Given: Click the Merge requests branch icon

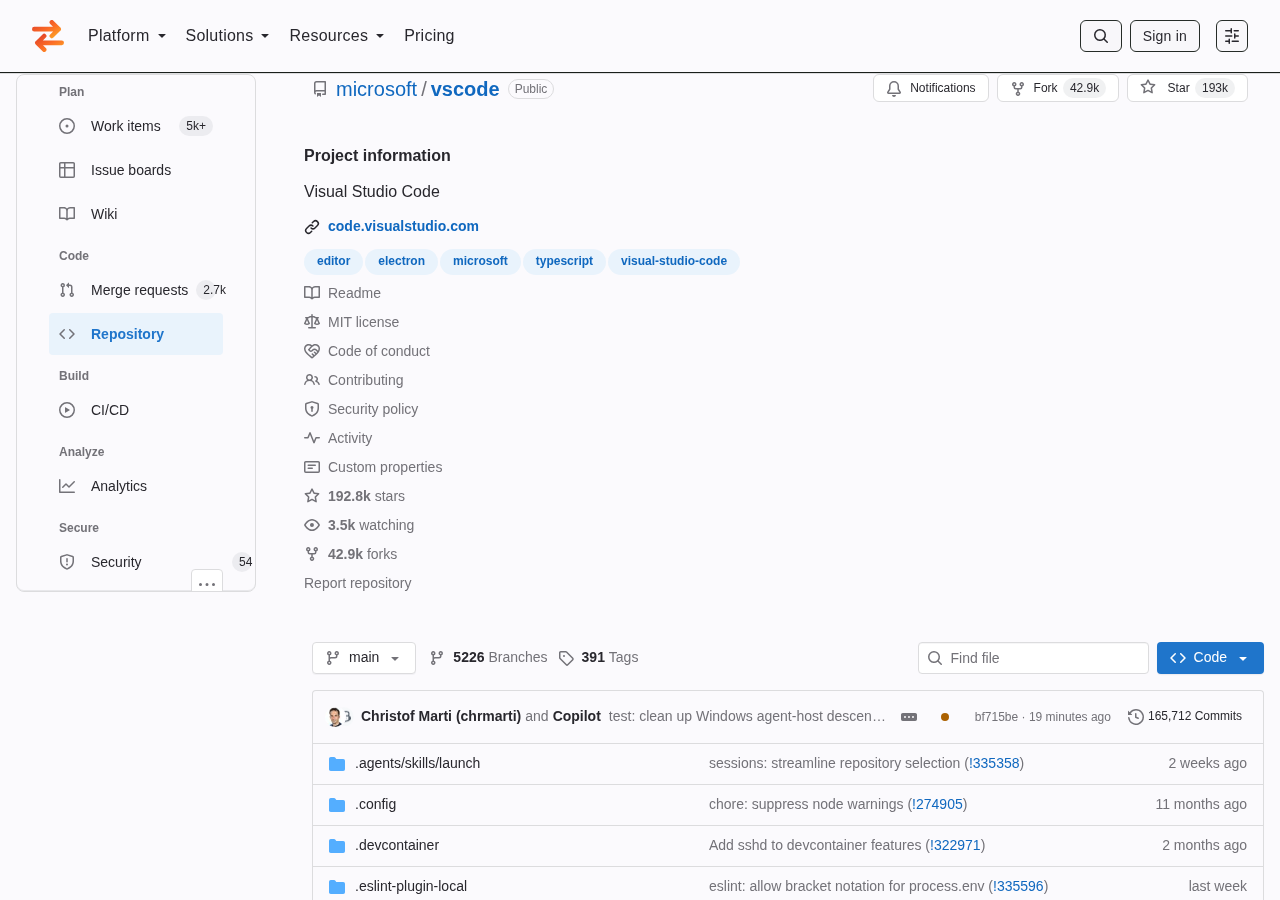Looking at the screenshot, I should click(x=67, y=290).
